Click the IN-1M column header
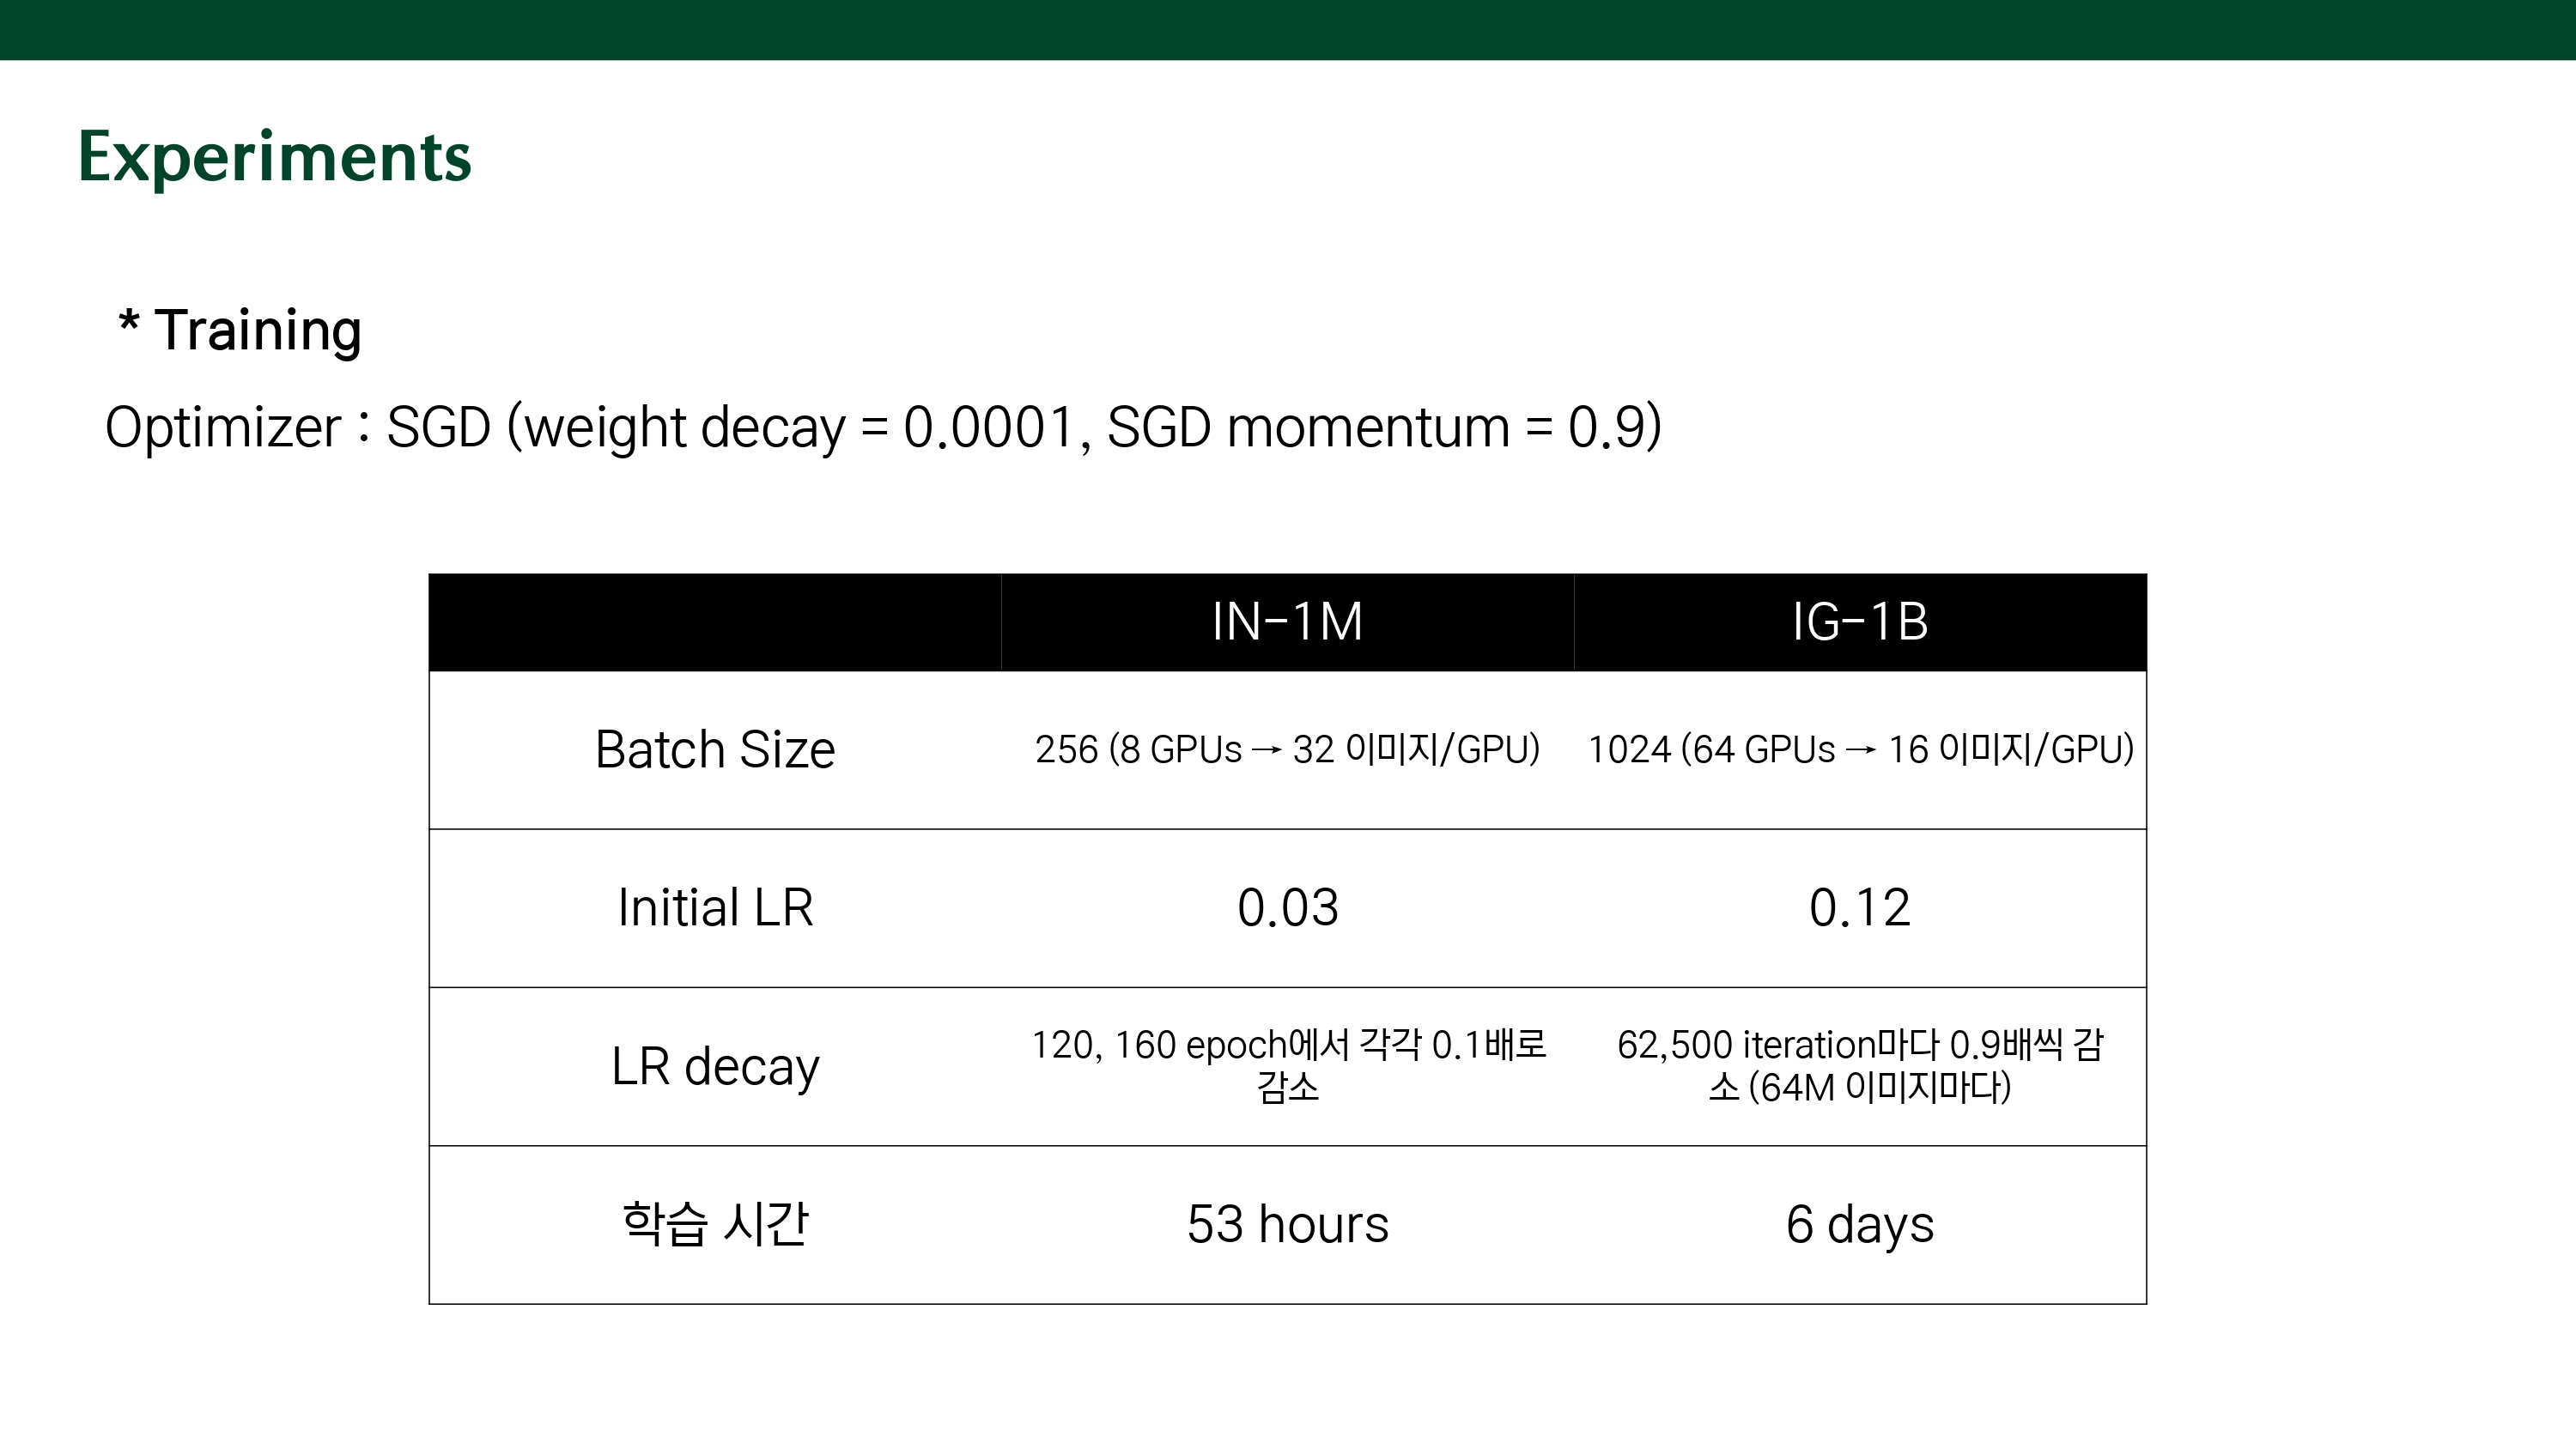 [x=1287, y=622]
